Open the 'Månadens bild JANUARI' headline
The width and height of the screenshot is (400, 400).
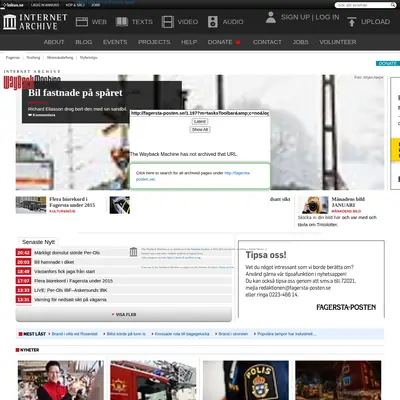coord(348,202)
